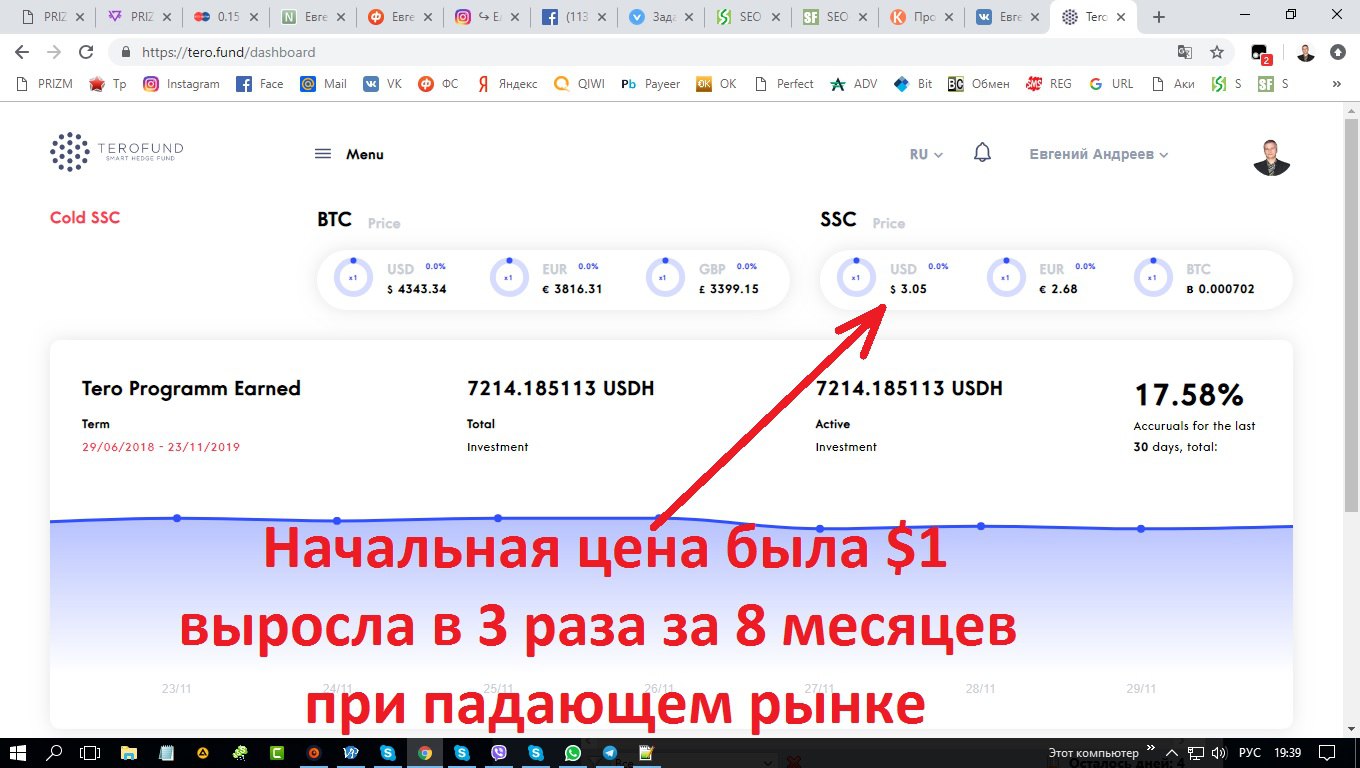Bookmark this page with the star icon

click(x=1217, y=52)
